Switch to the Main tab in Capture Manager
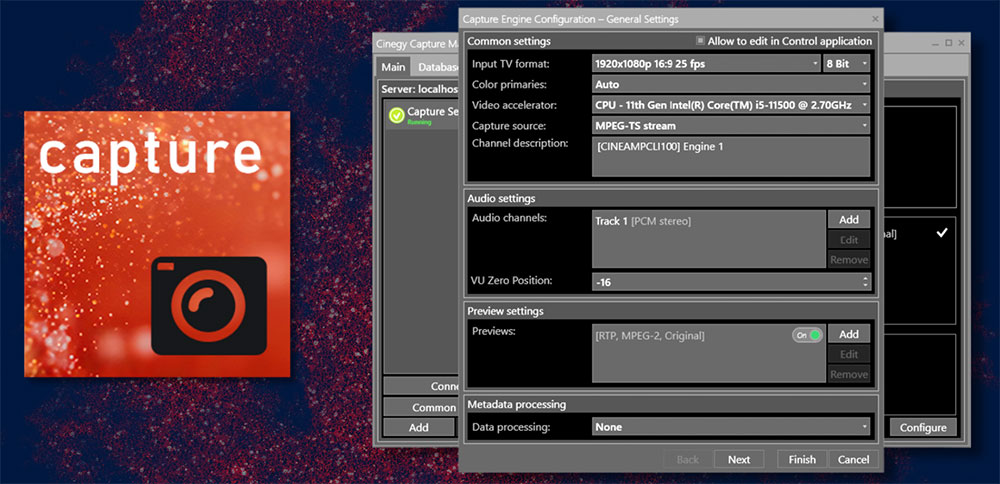 393,67
